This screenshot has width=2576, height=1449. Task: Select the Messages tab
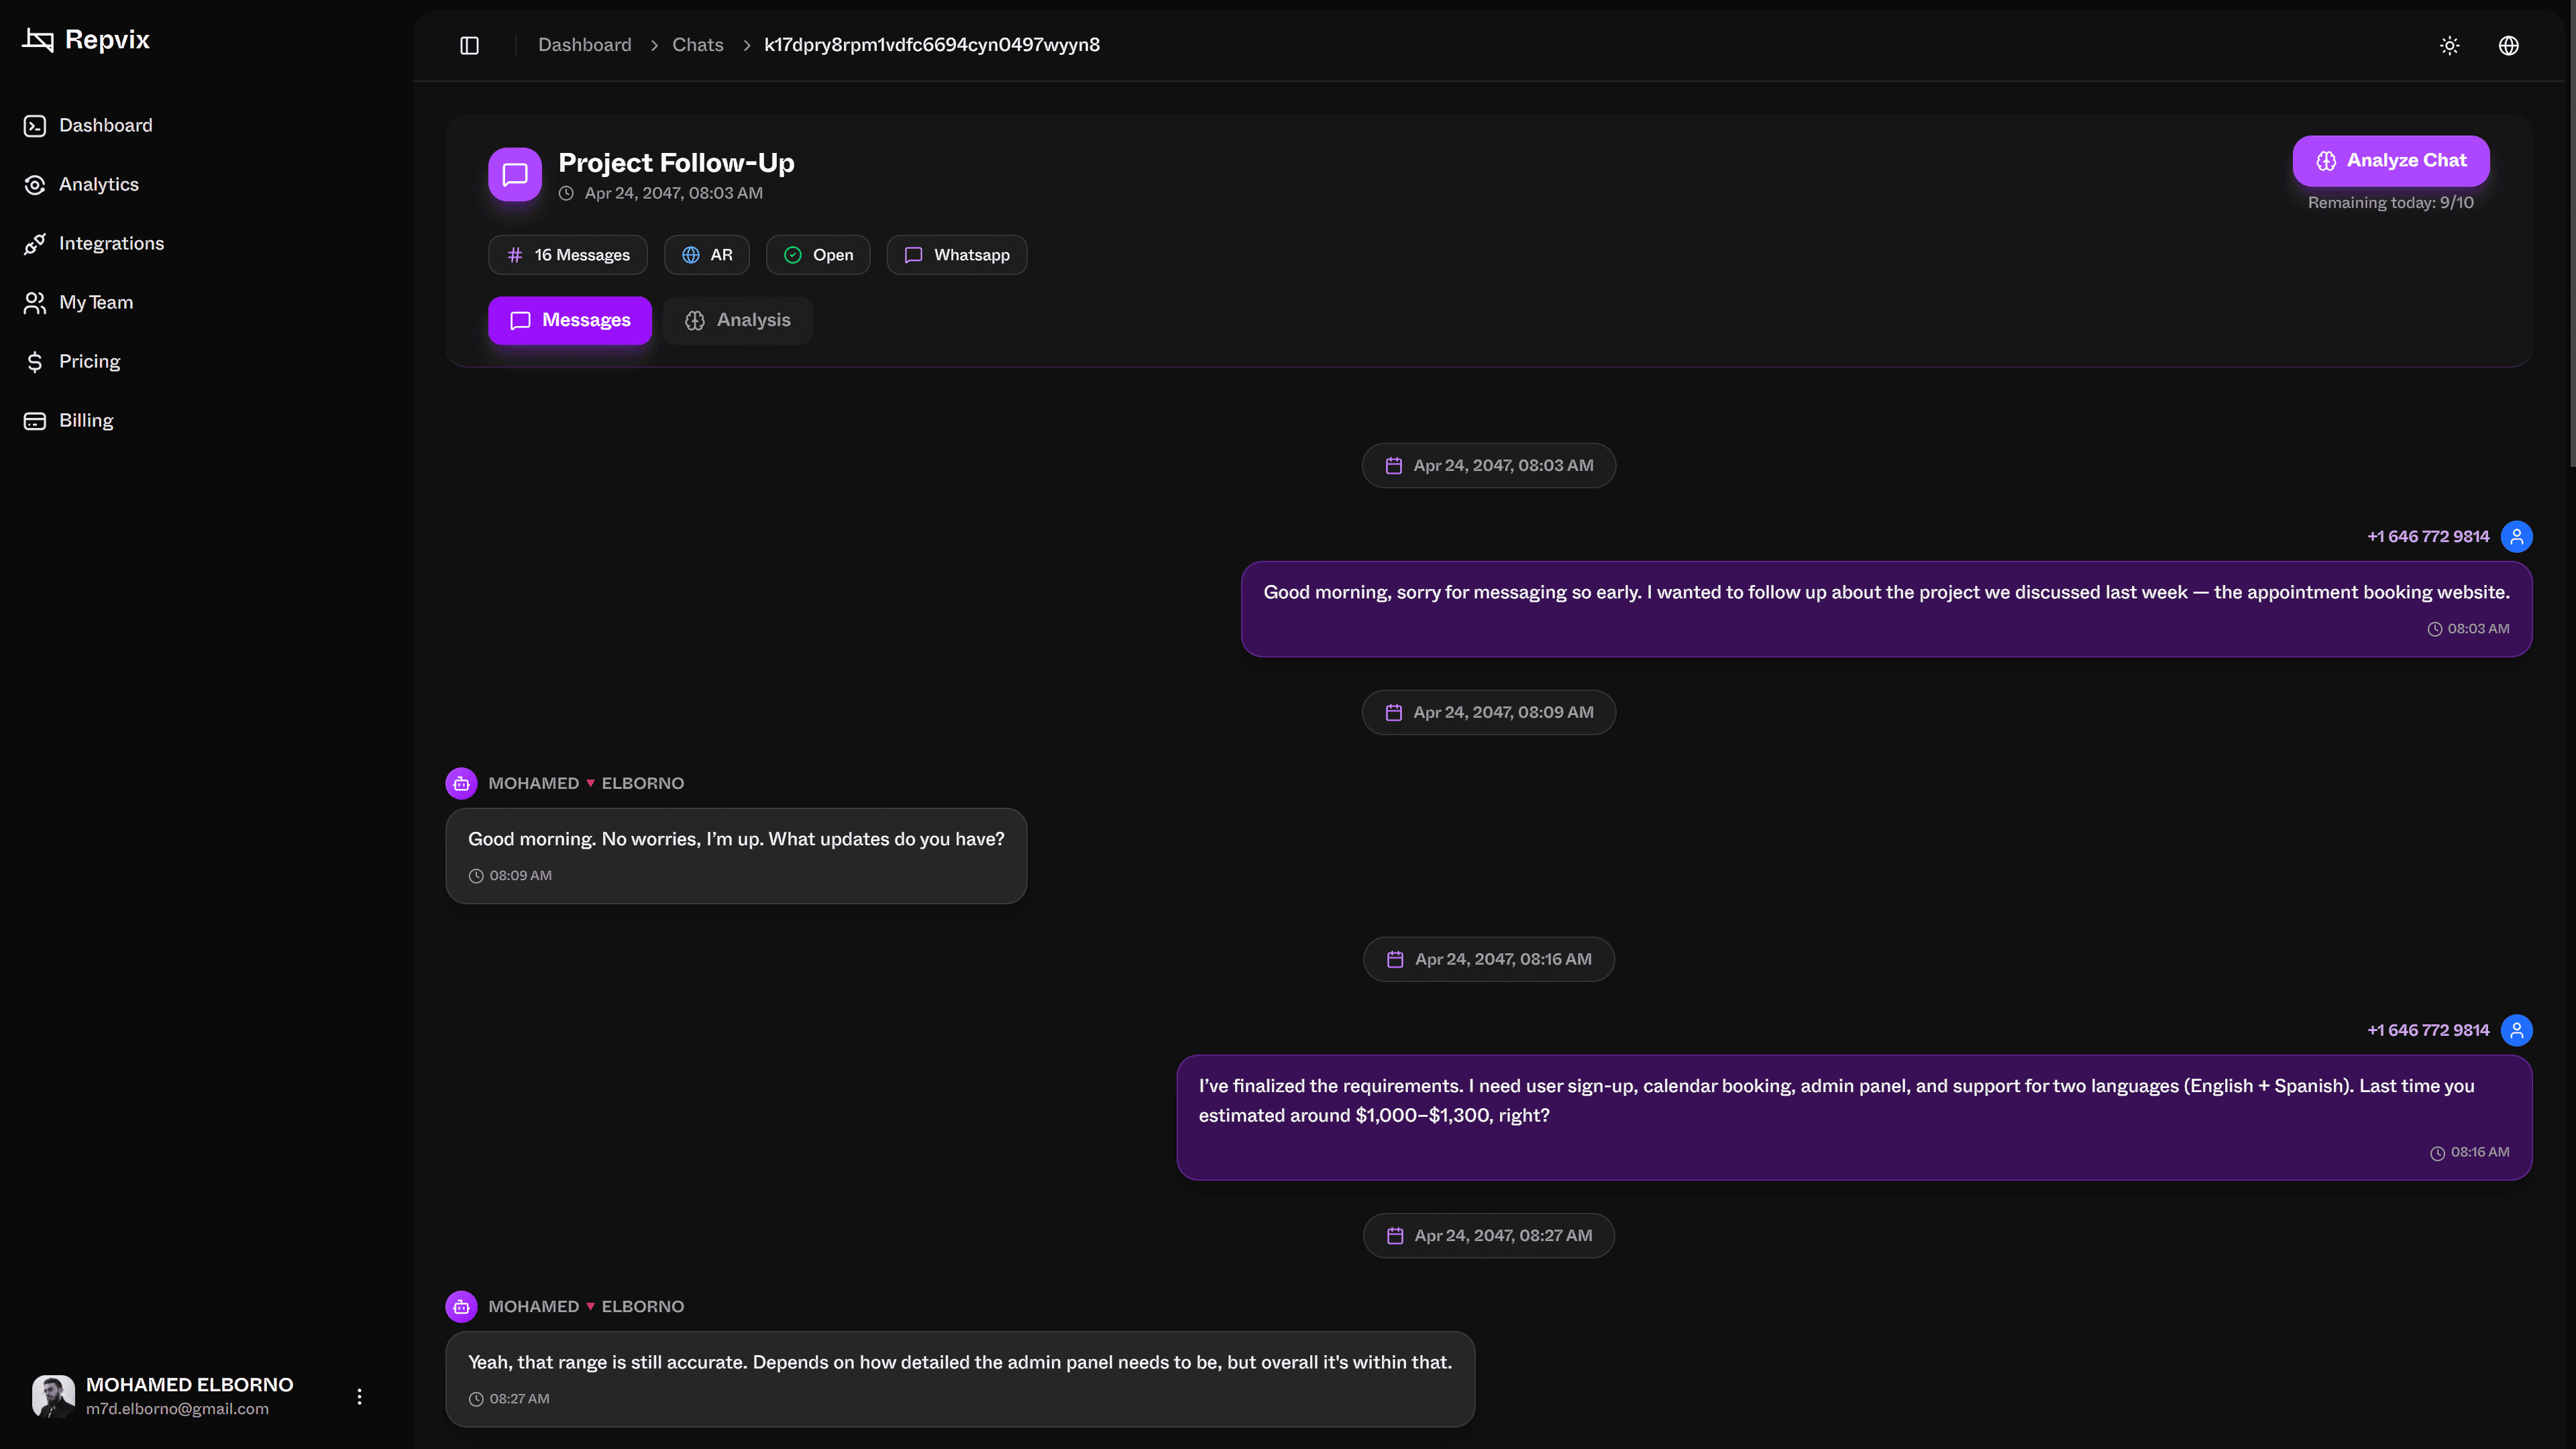tap(569, 320)
